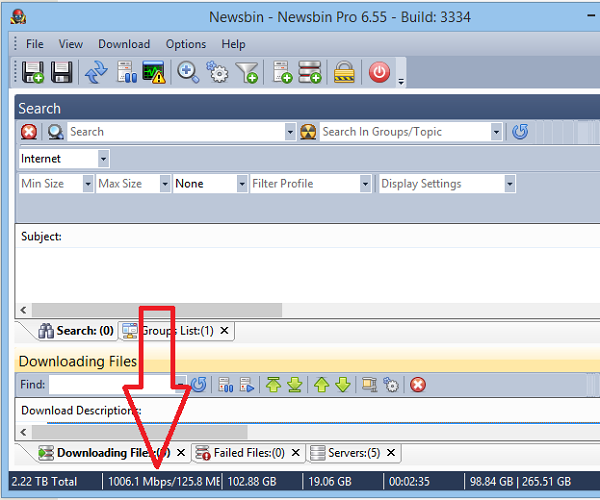The height and width of the screenshot is (500, 600).
Task: Click the search results horizontal scrollbar thumb
Action: coord(157,310)
